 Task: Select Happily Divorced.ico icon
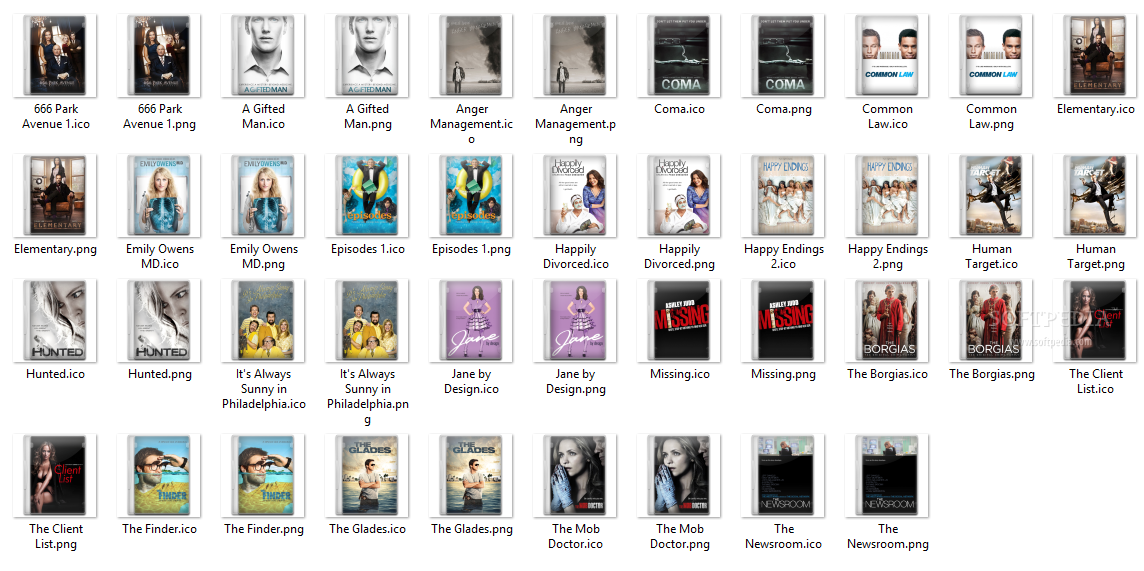point(575,195)
